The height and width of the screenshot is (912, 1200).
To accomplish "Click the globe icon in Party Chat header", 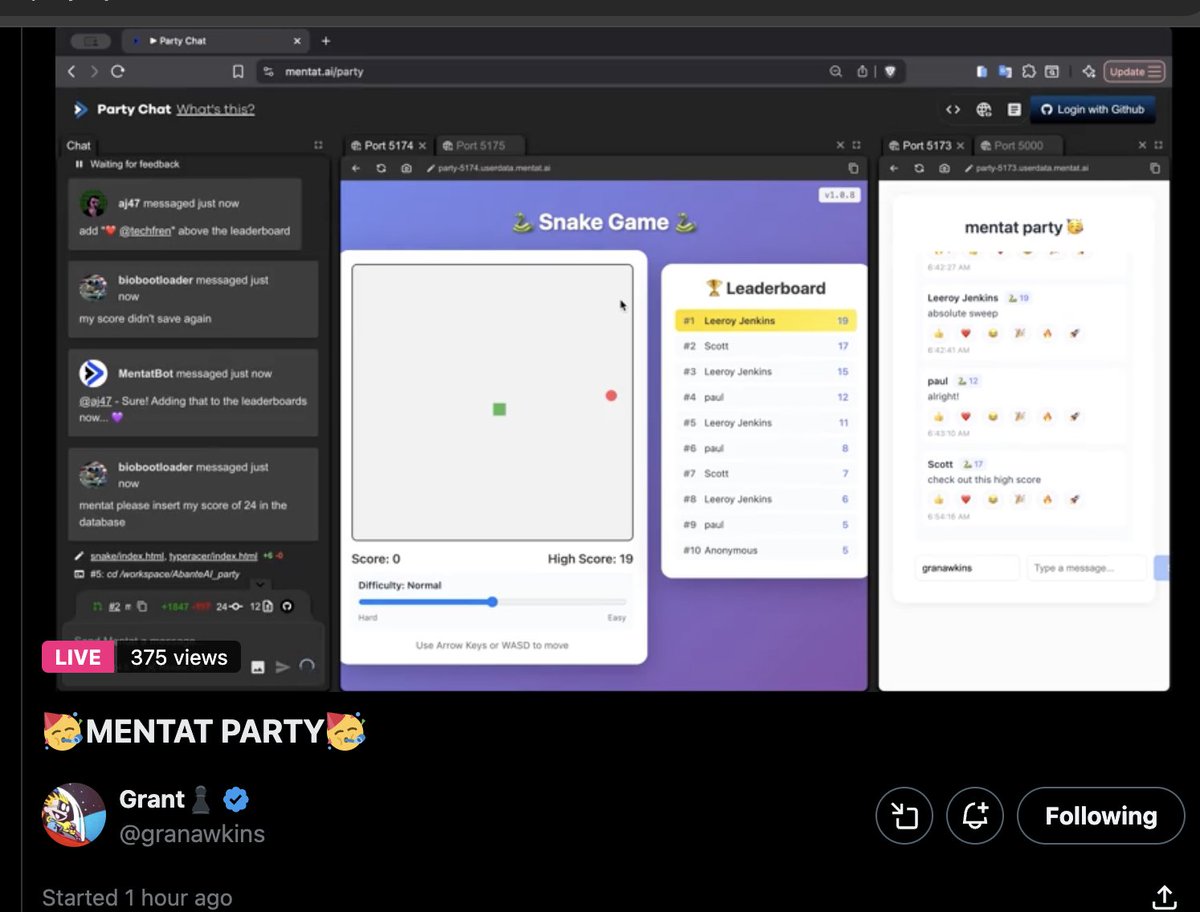I will pos(984,110).
